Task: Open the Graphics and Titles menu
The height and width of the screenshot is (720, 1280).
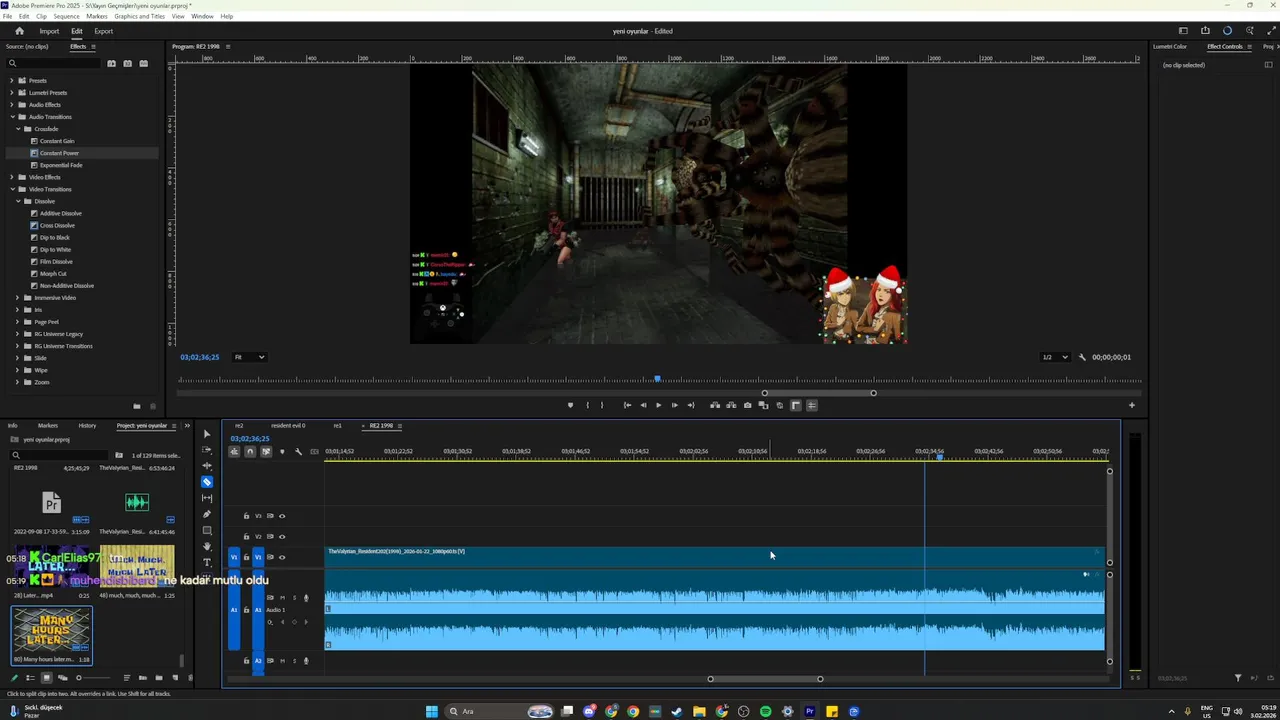Action: coord(140,17)
